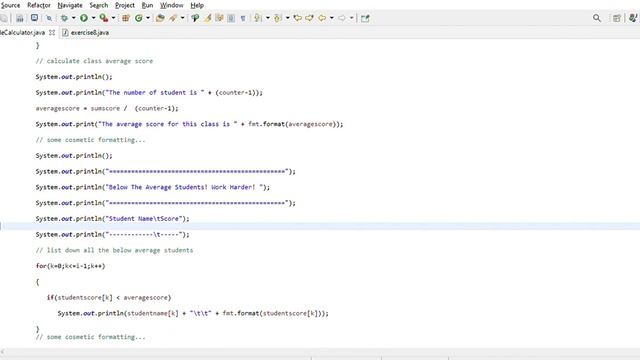Open the Navigate menu
The width and height of the screenshot is (640, 360).
pos(70,5)
